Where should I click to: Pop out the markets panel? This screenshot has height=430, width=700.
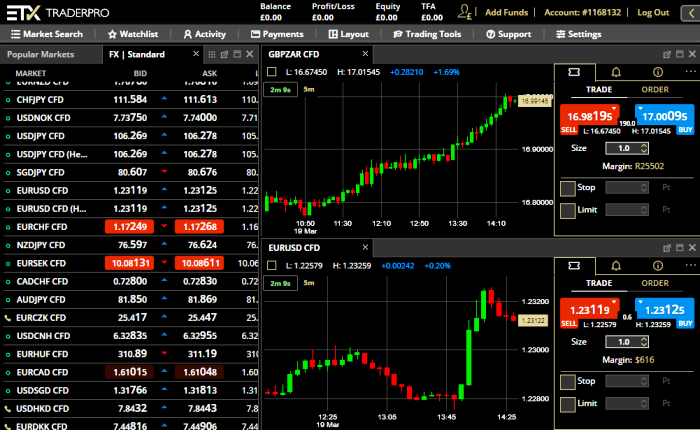coord(224,54)
